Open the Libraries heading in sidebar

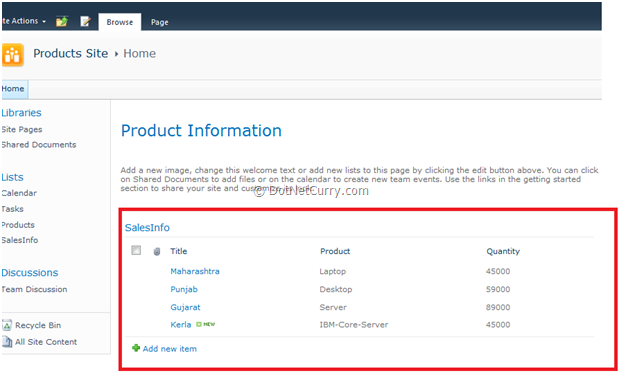click(21, 113)
